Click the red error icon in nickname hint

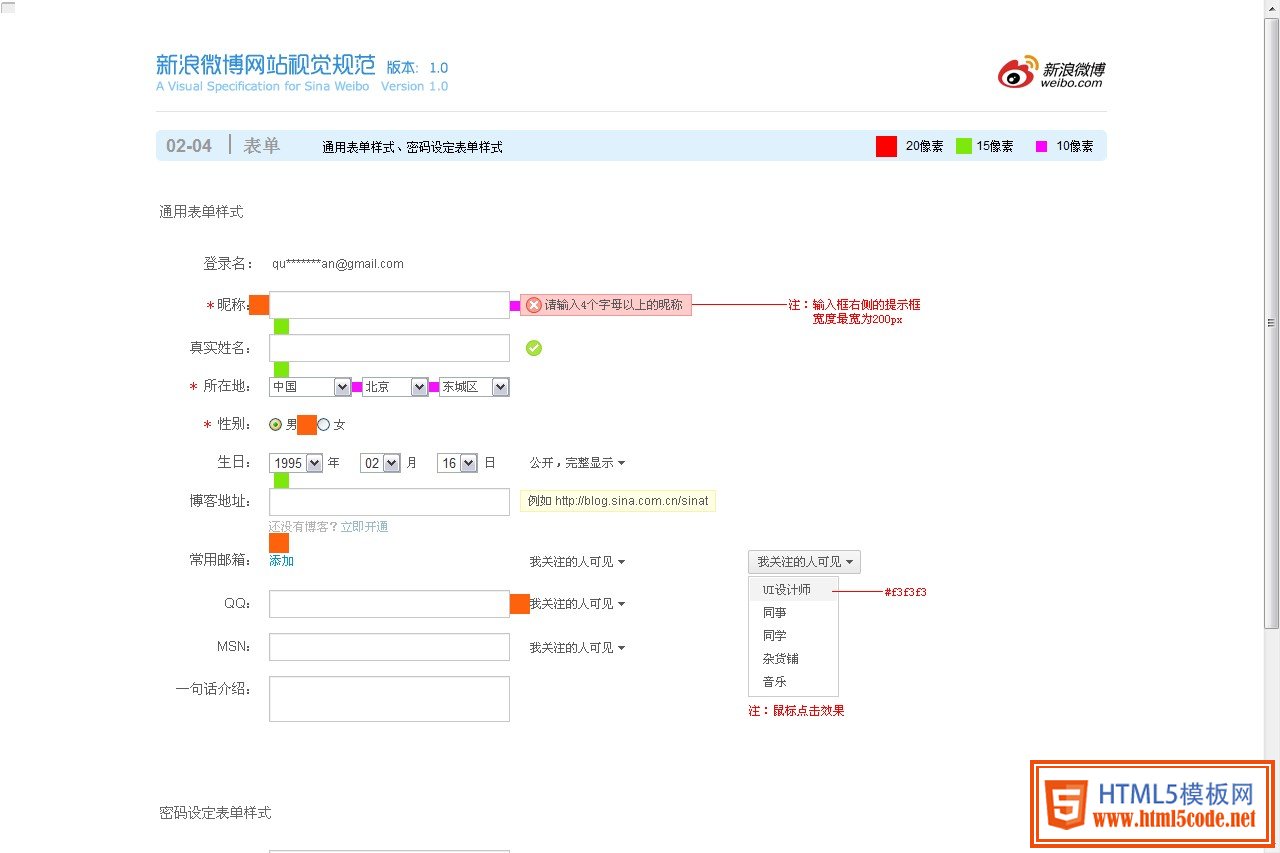tap(534, 305)
